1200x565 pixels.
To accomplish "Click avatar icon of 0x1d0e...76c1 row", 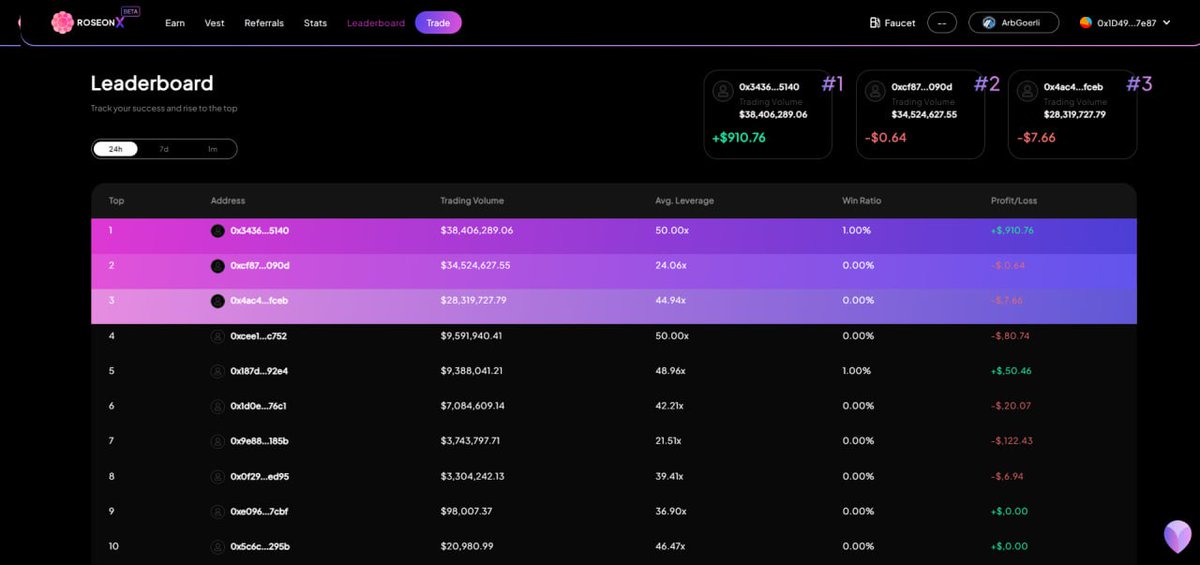I will tap(218, 406).
